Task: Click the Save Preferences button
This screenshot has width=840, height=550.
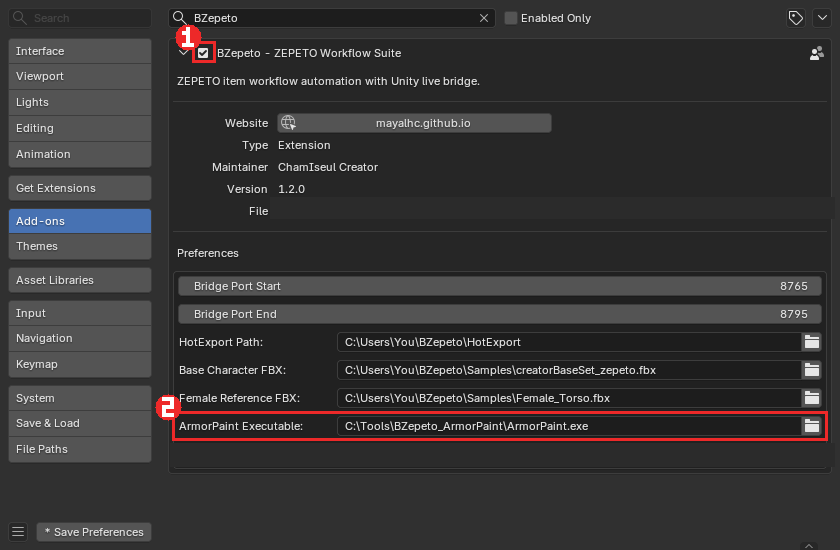Action: 94,532
